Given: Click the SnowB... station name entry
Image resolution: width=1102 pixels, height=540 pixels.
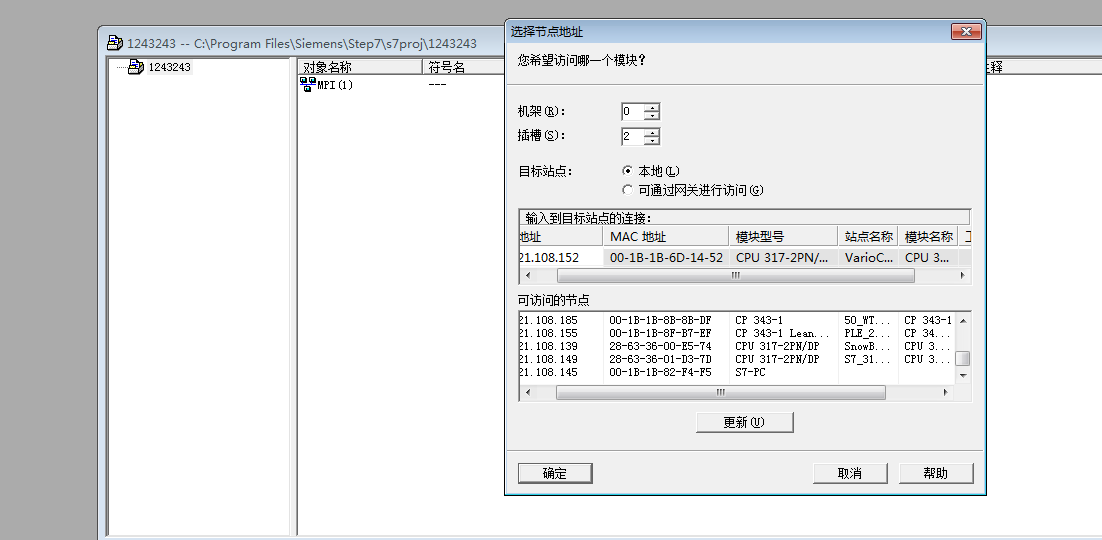Looking at the screenshot, I should 867,346.
